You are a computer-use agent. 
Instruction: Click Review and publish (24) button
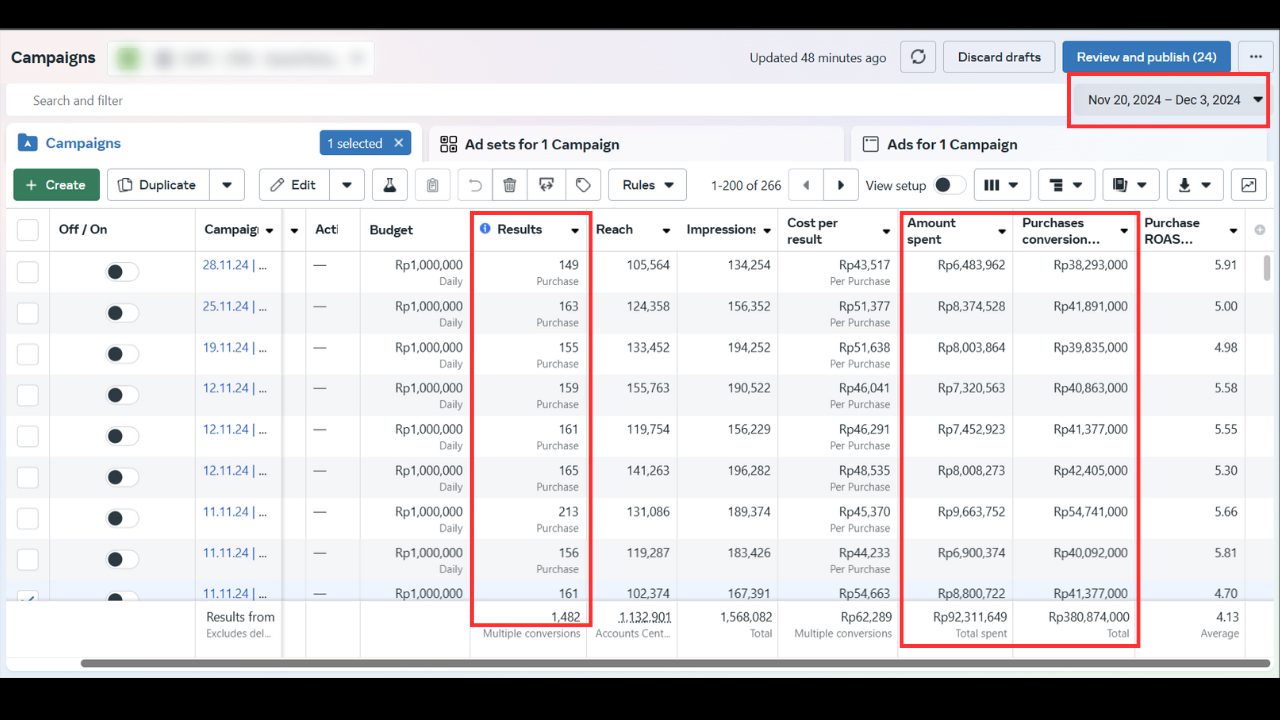(x=1146, y=57)
